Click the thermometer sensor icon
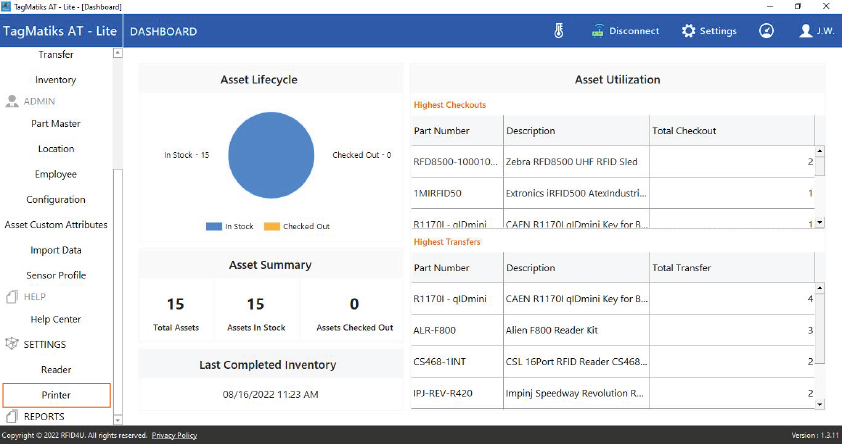This screenshot has width=842, height=444. (559, 31)
